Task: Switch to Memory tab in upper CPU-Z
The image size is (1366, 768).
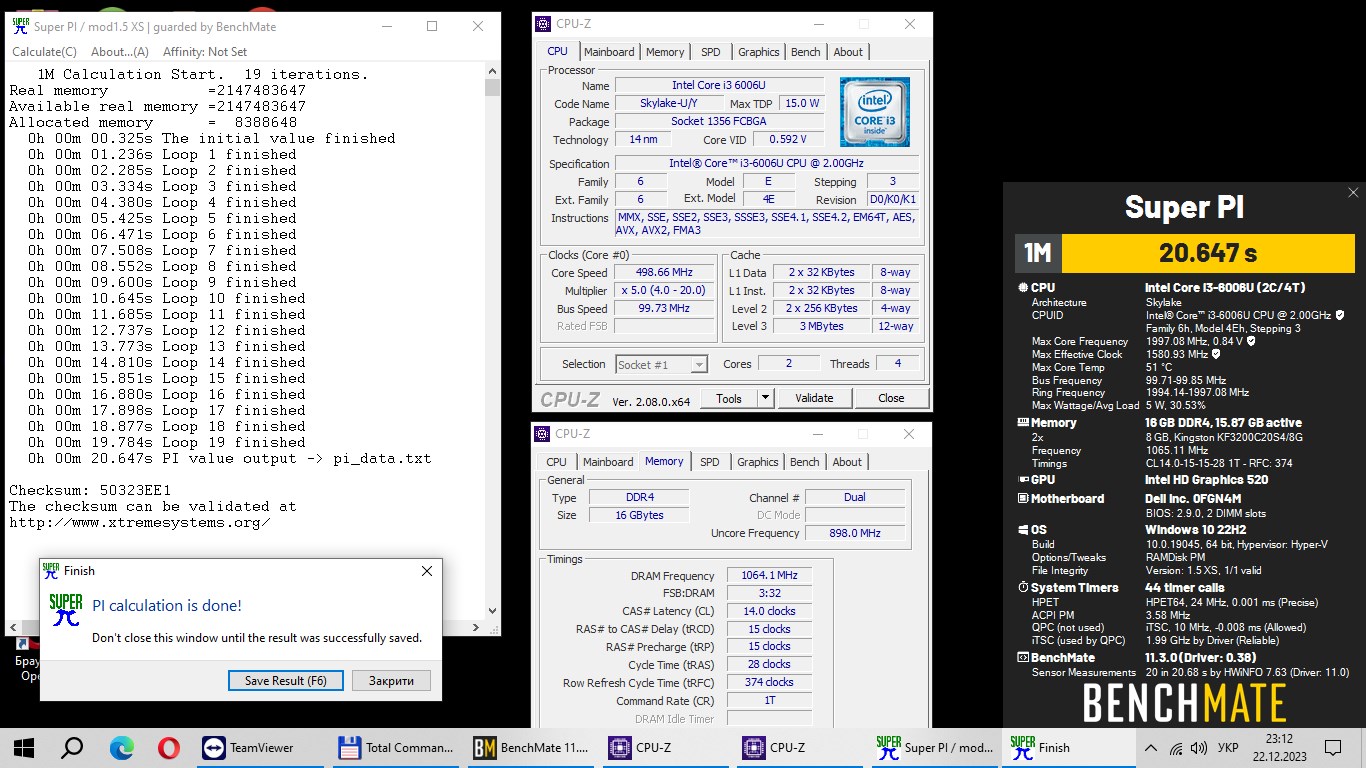Action: click(x=665, y=52)
